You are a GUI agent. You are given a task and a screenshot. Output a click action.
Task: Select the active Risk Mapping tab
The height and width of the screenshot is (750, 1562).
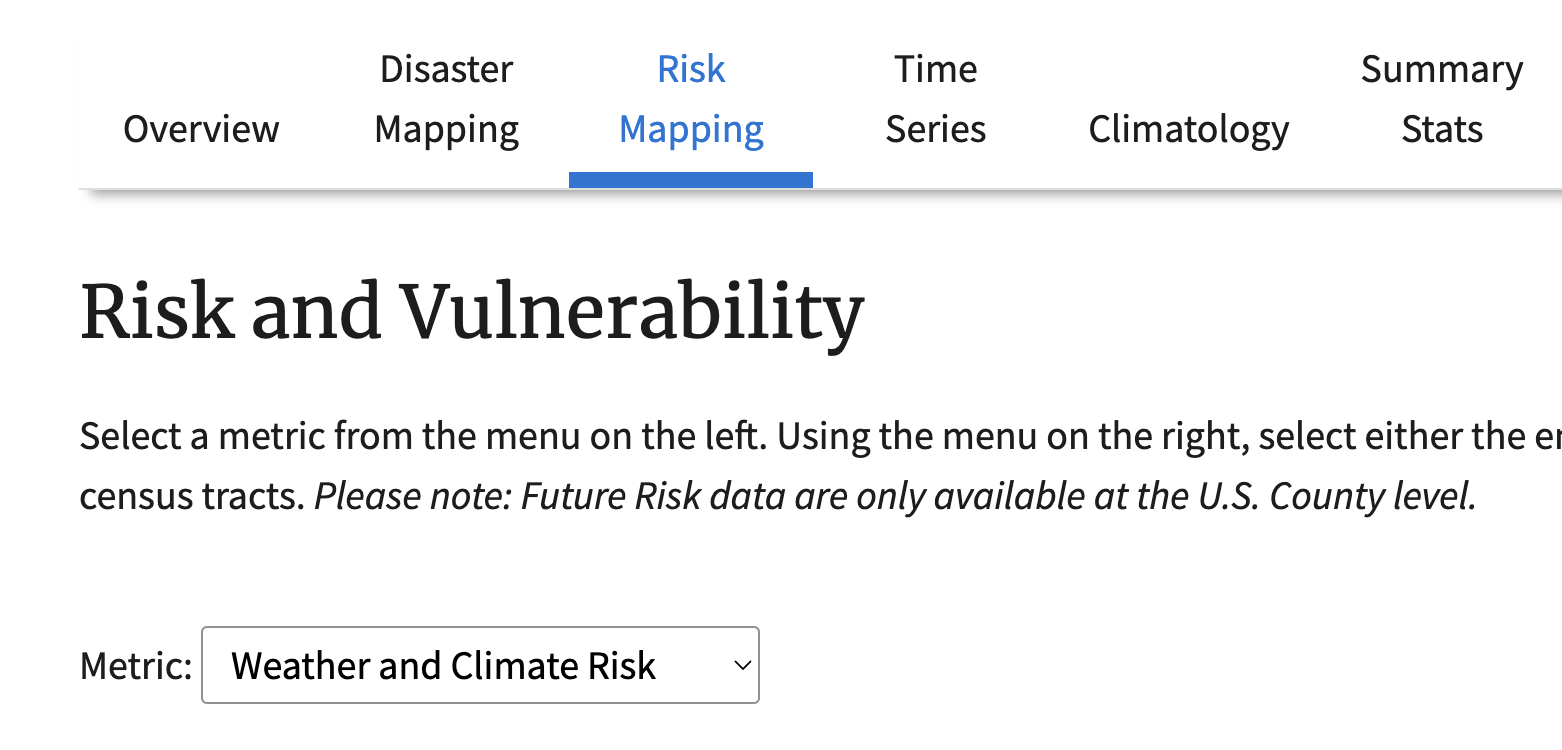click(691, 99)
